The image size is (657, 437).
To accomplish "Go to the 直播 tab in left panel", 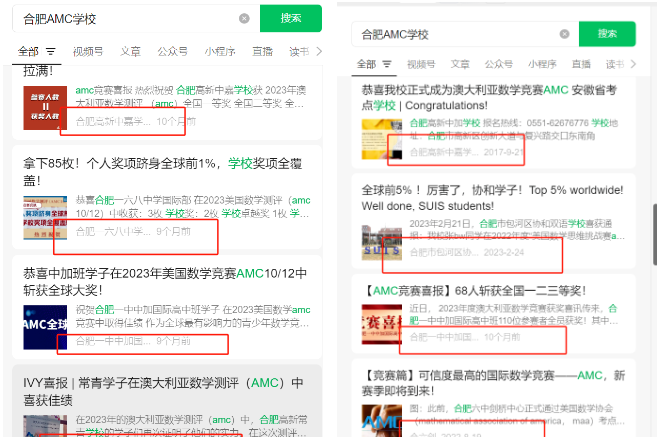I will point(262,51).
